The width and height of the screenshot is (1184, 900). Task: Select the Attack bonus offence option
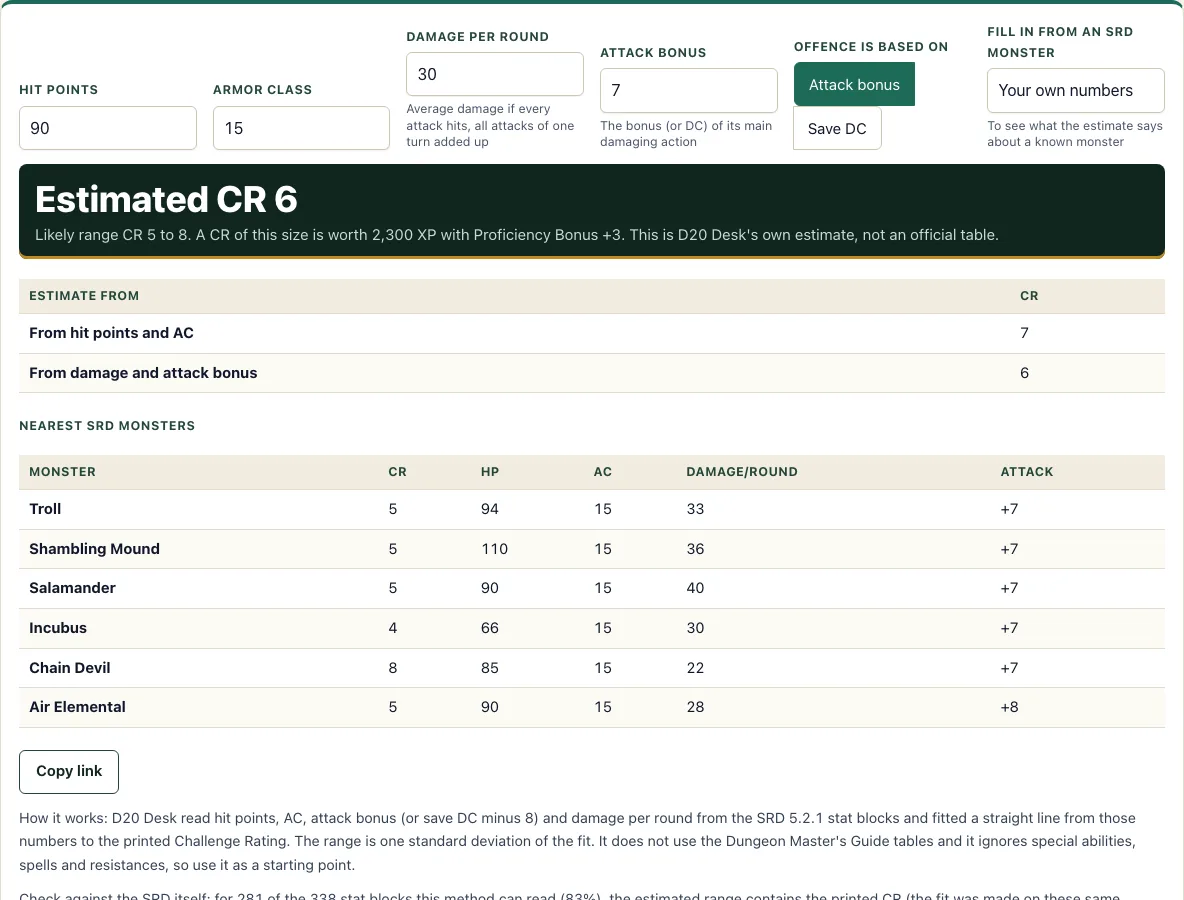pos(854,85)
